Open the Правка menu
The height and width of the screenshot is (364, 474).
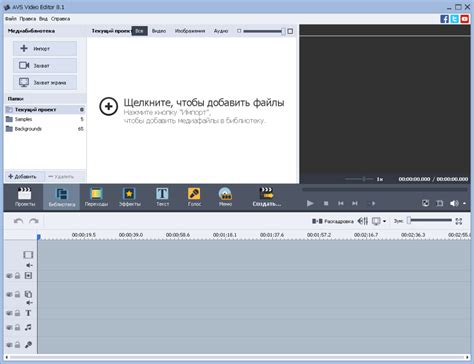click(x=28, y=19)
